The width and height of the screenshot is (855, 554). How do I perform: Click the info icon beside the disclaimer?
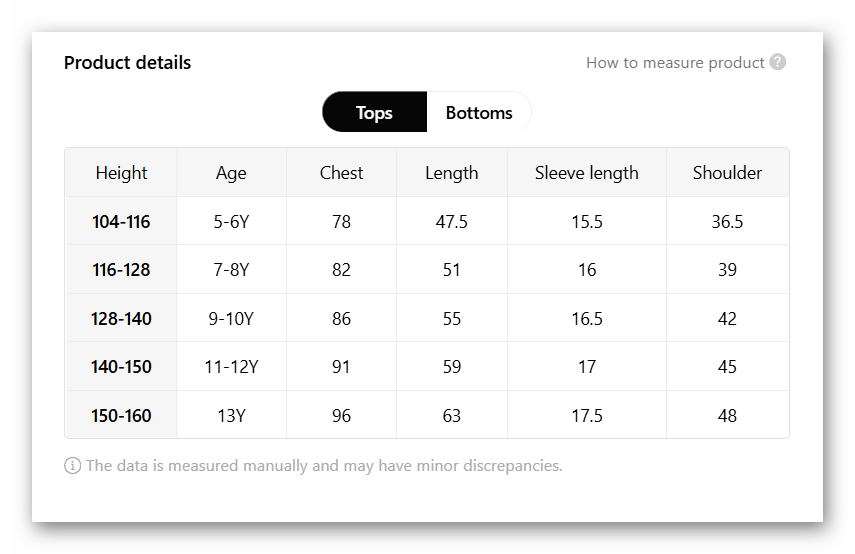[x=72, y=466]
